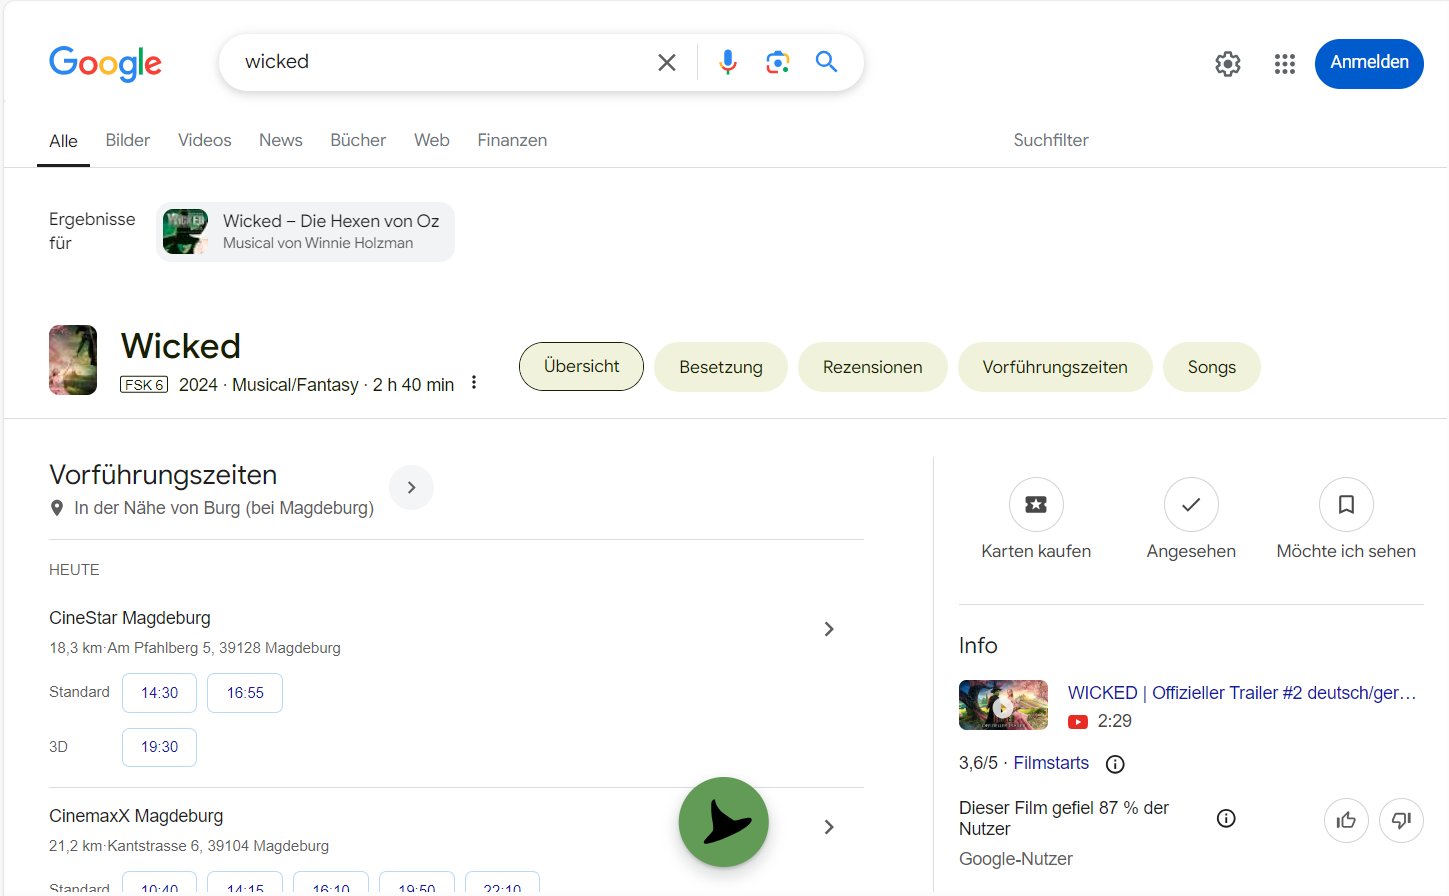Click the FSK 6 rating badge
Screen dimensions: 1449x896
(x=144, y=385)
